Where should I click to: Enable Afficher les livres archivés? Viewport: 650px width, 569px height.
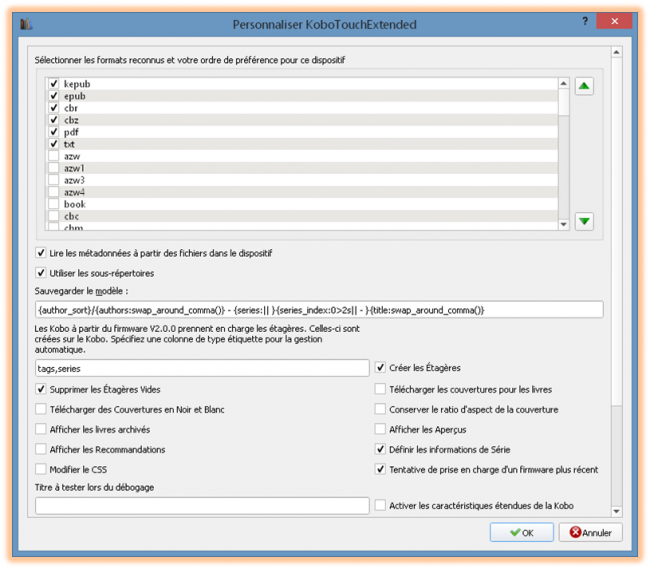pyautogui.click(x=41, y=429)
